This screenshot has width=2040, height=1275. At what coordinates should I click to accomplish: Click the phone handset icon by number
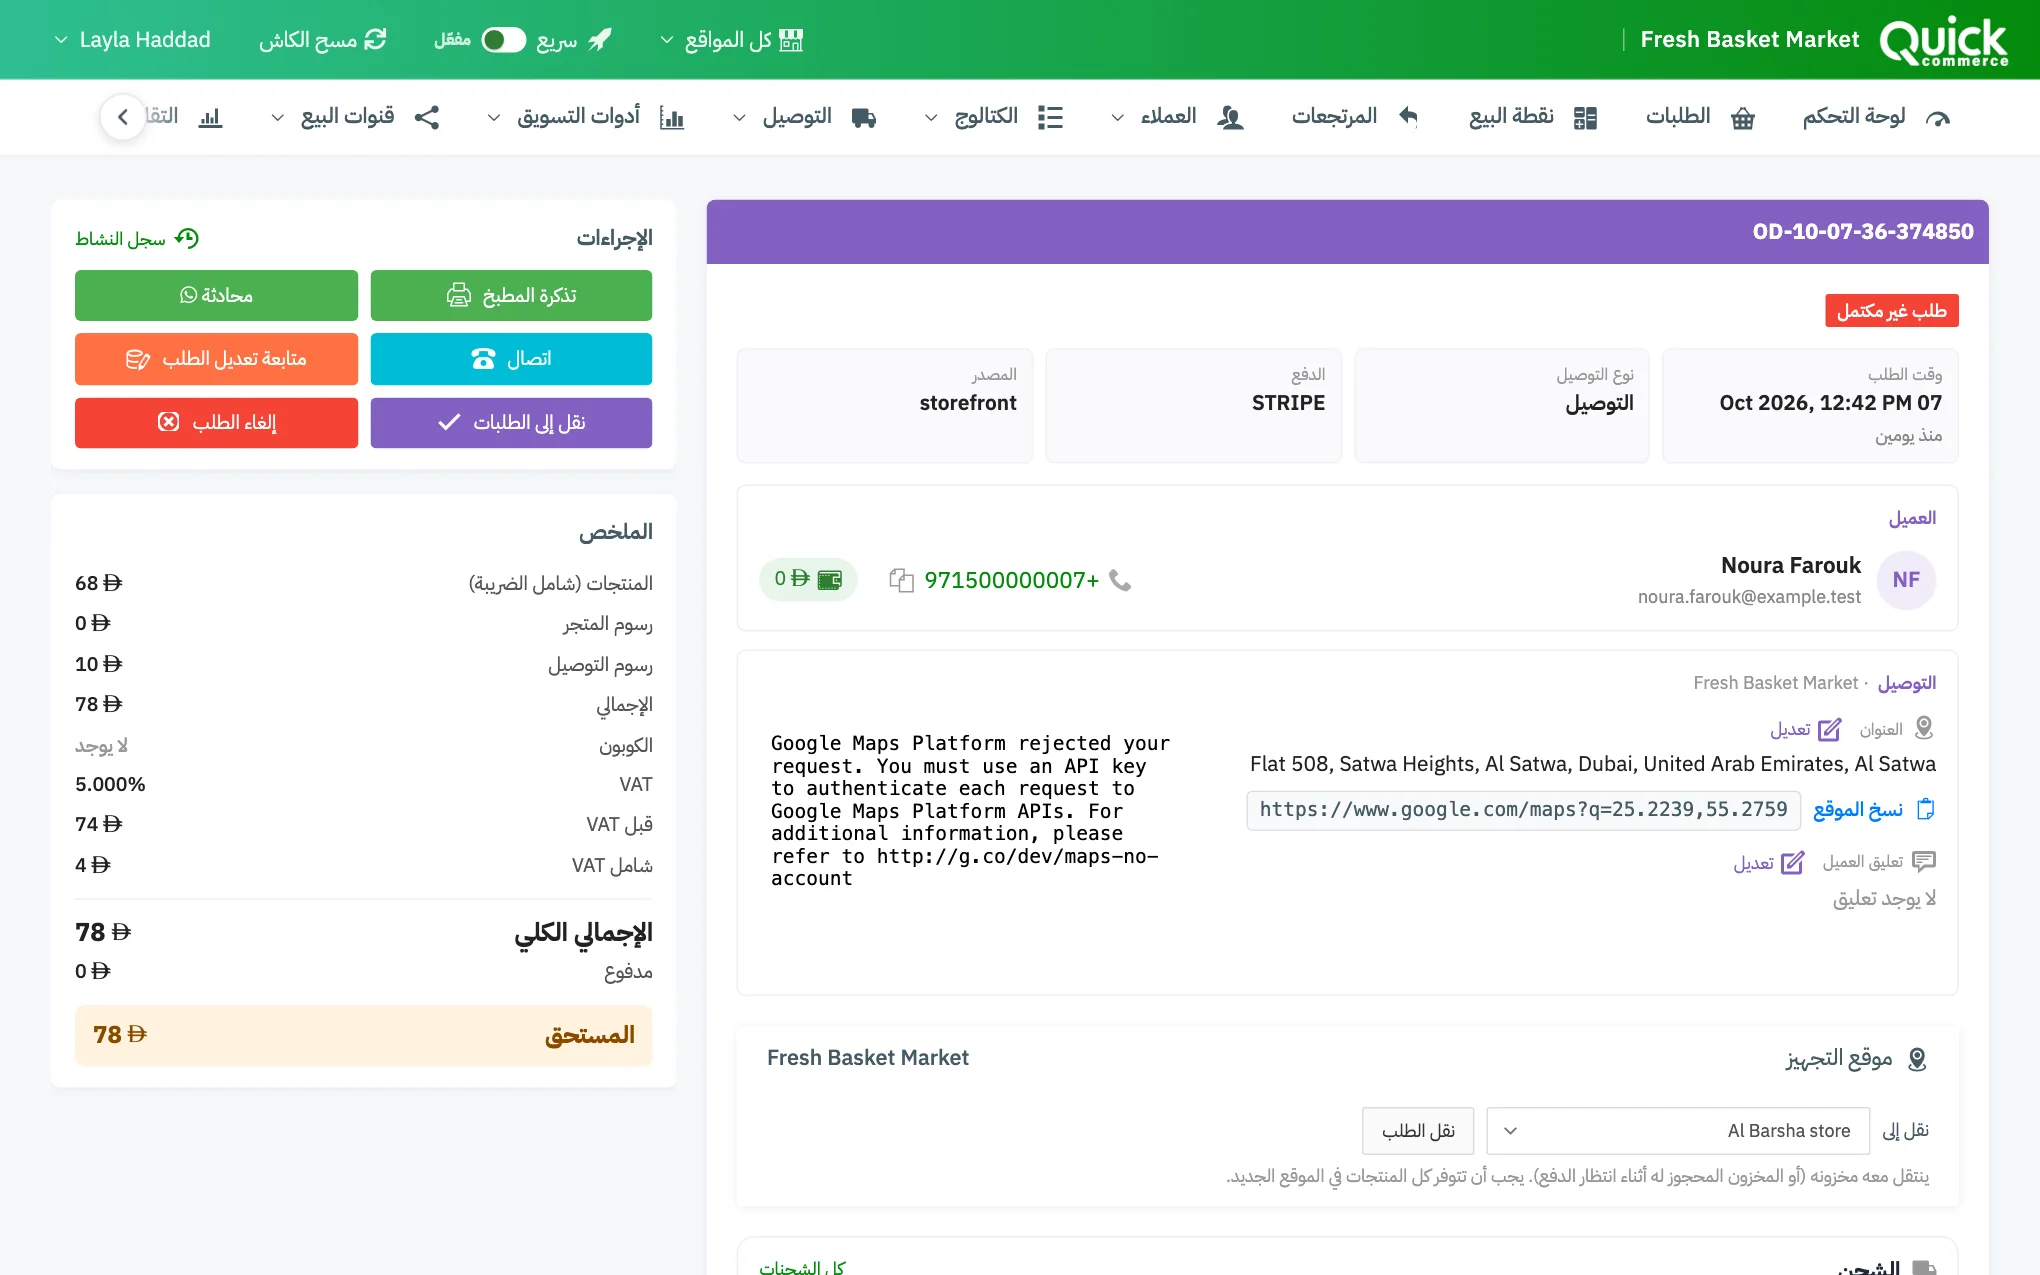click(1120, 580)
